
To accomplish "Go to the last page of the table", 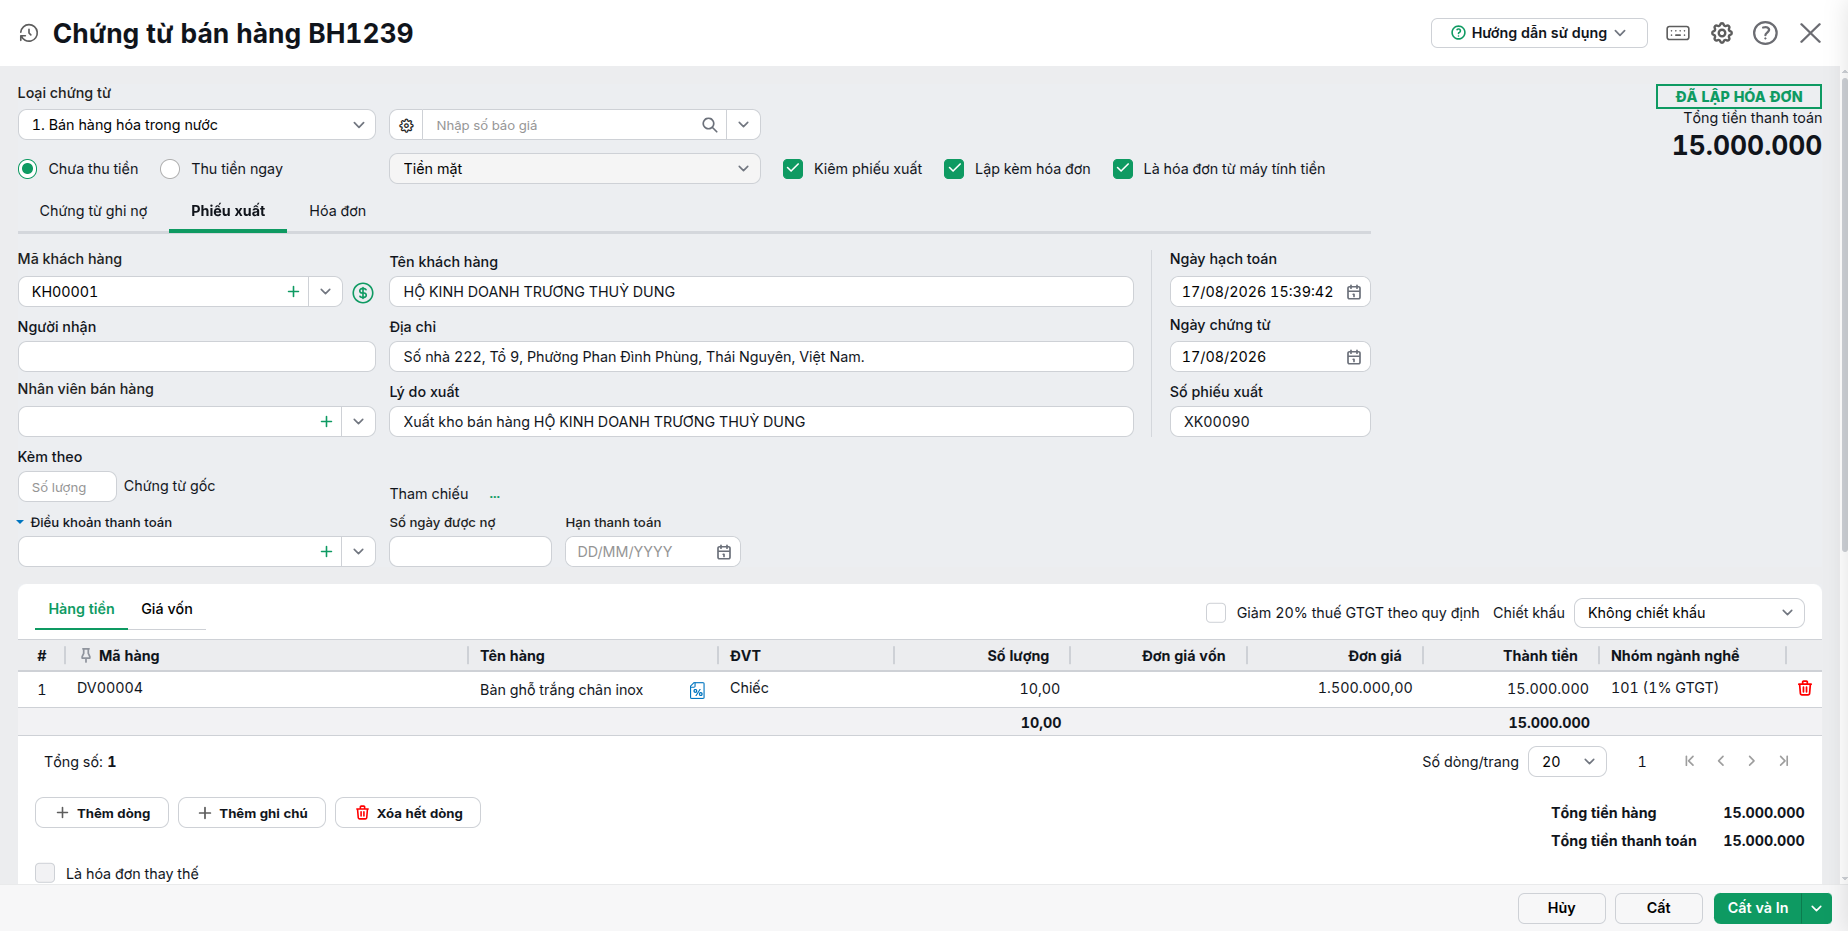I will [x=1784, y=761].
